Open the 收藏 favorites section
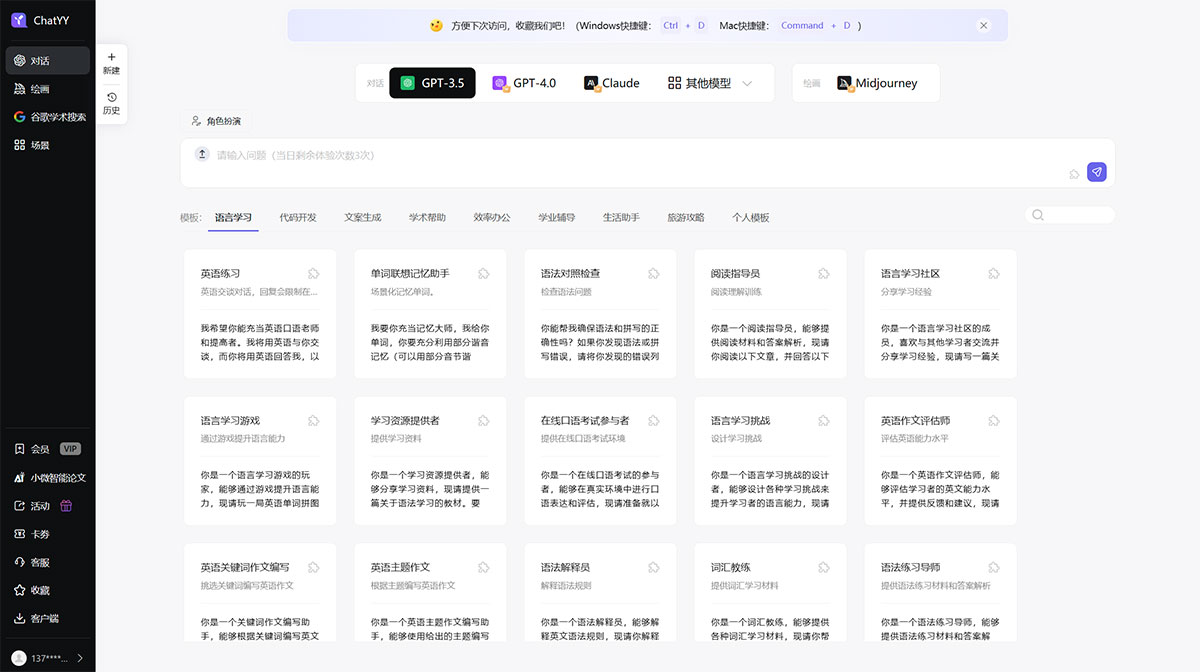This screenshot has width=1200, height=672. 40,589
